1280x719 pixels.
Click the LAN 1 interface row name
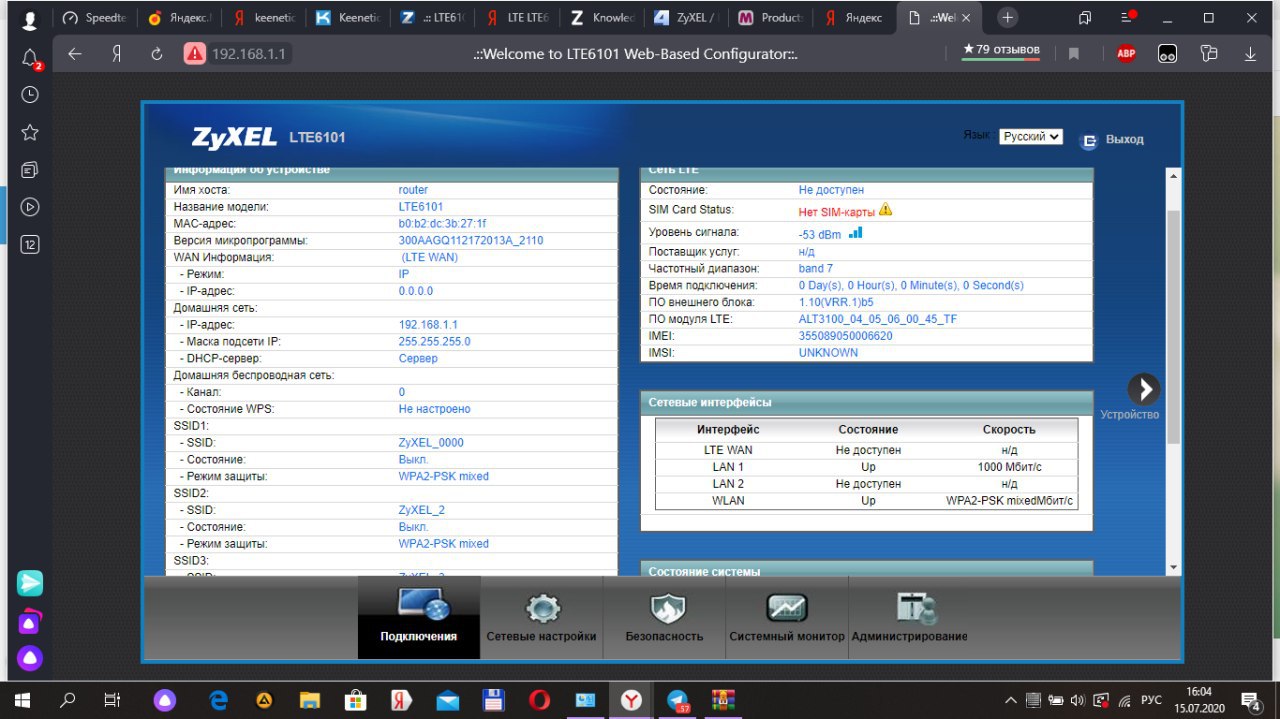point(728,467)
